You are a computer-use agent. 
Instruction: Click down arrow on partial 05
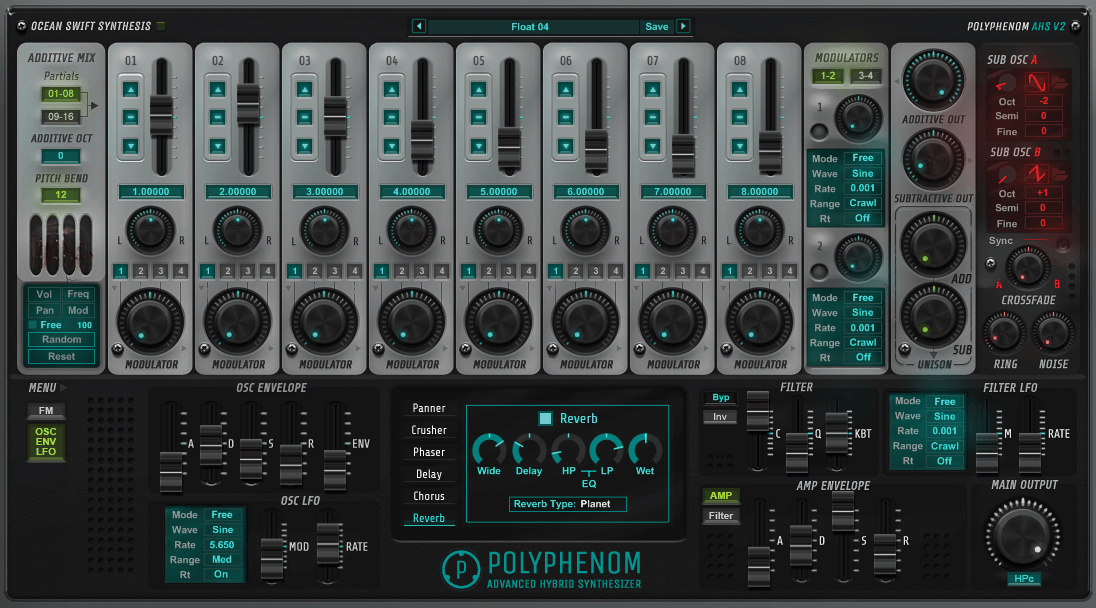[479, 146]
